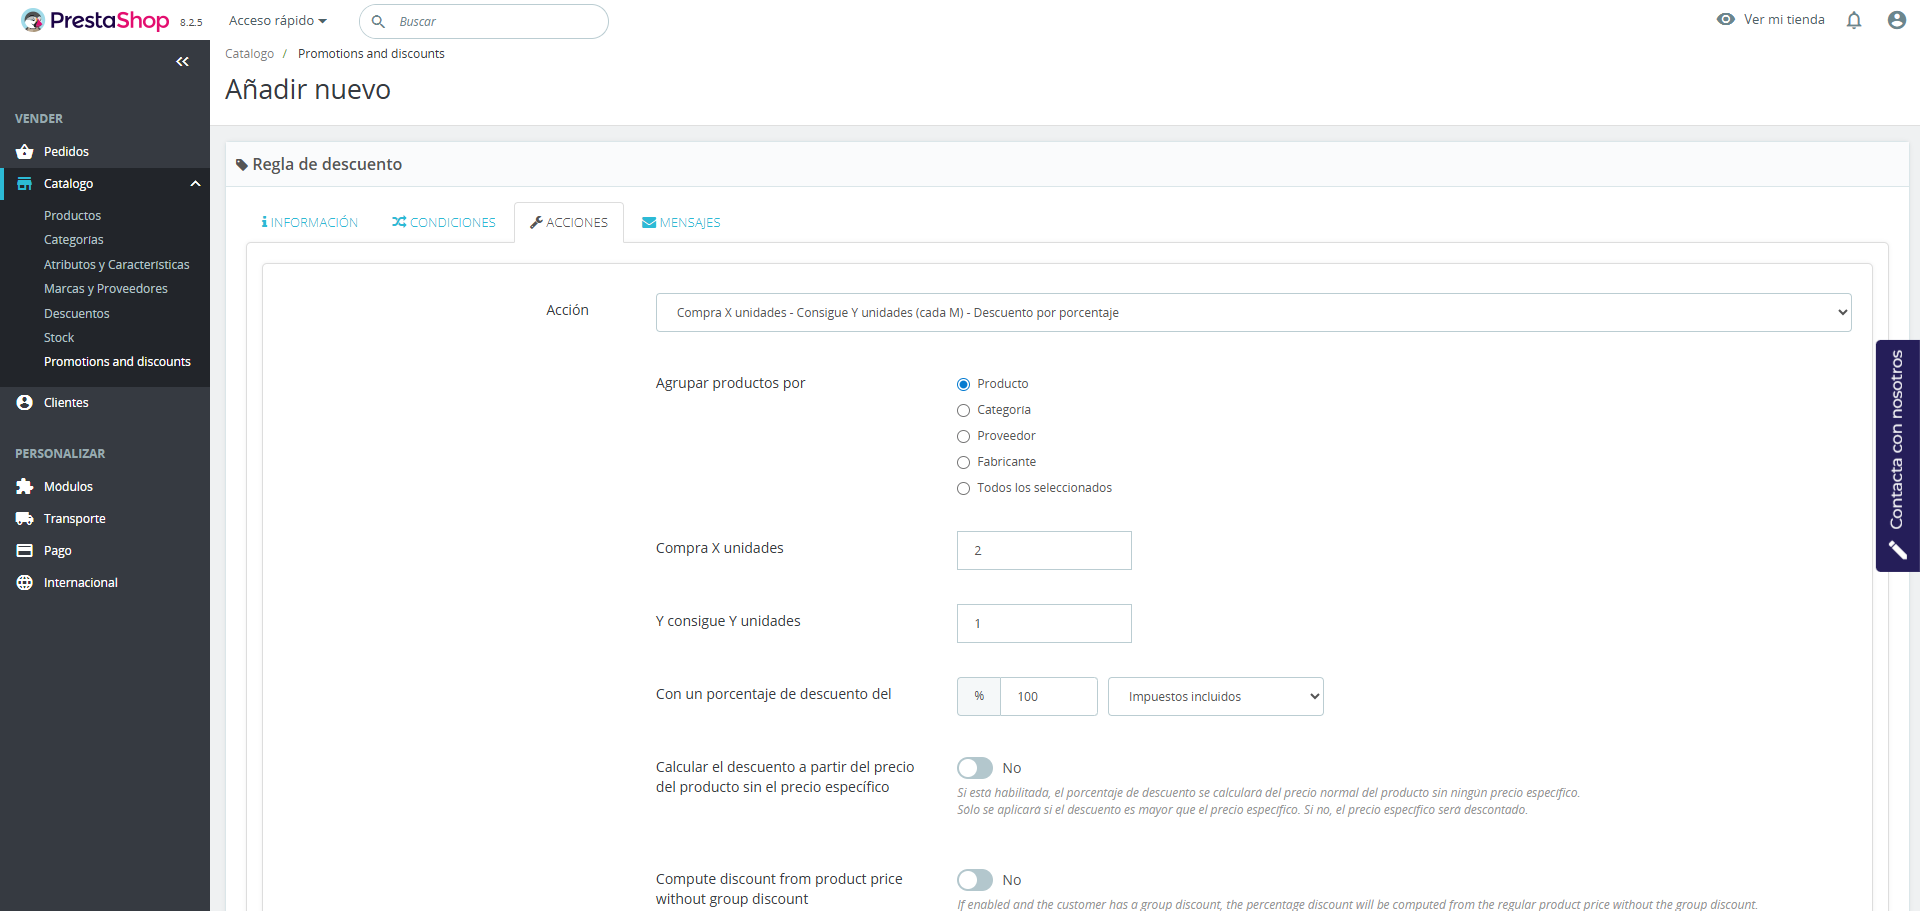Click the Modulos puzzle icon
The height and width of the screenshot is (911, 1920).
coord(25,487)
